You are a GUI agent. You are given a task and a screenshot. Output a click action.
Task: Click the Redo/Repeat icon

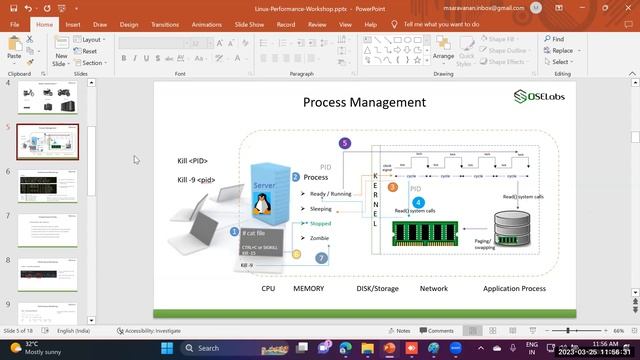[47, 8]
